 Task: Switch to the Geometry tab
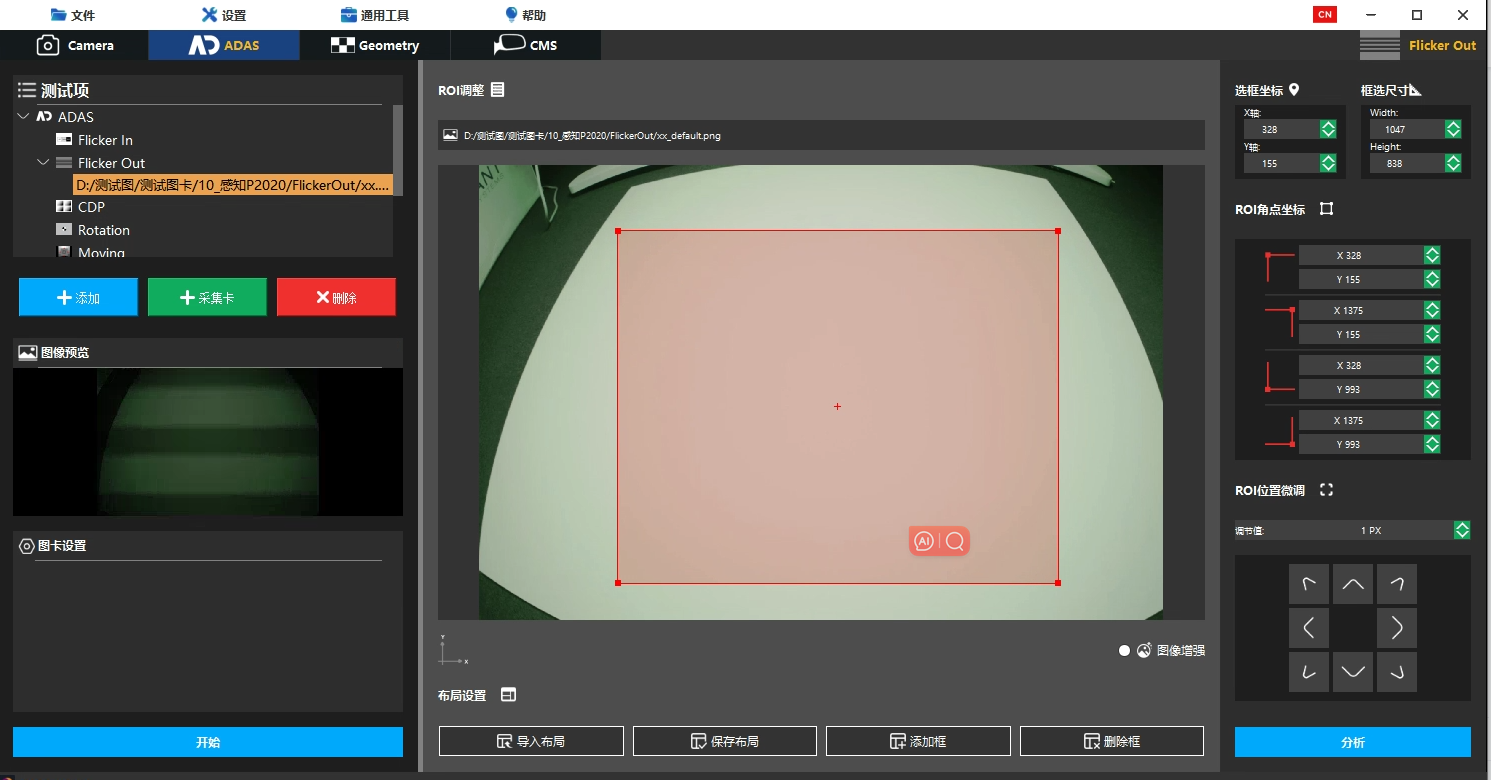[x=375, y=45]
